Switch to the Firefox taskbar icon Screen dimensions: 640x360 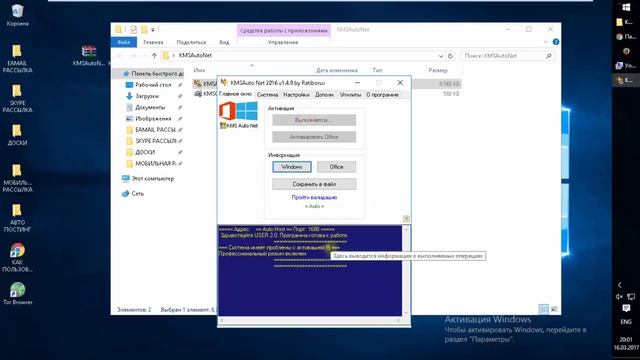point(627,51)
